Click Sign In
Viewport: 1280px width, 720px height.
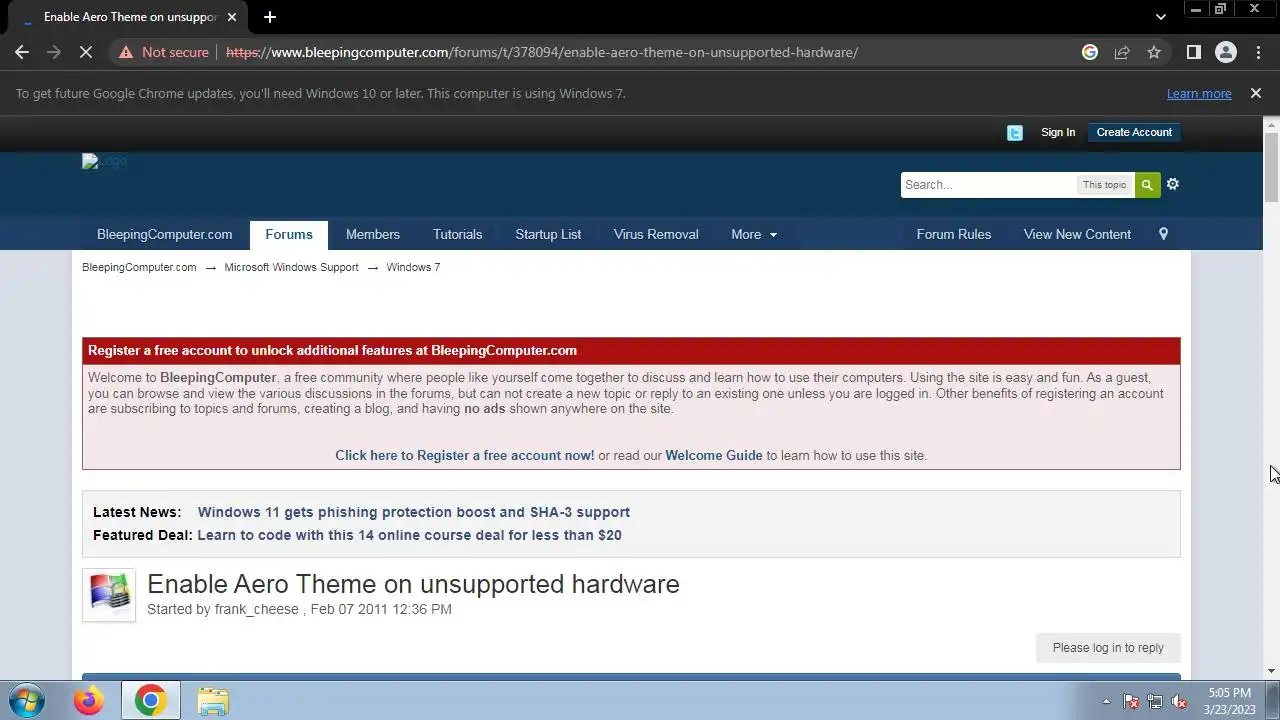pos(1058,132)
